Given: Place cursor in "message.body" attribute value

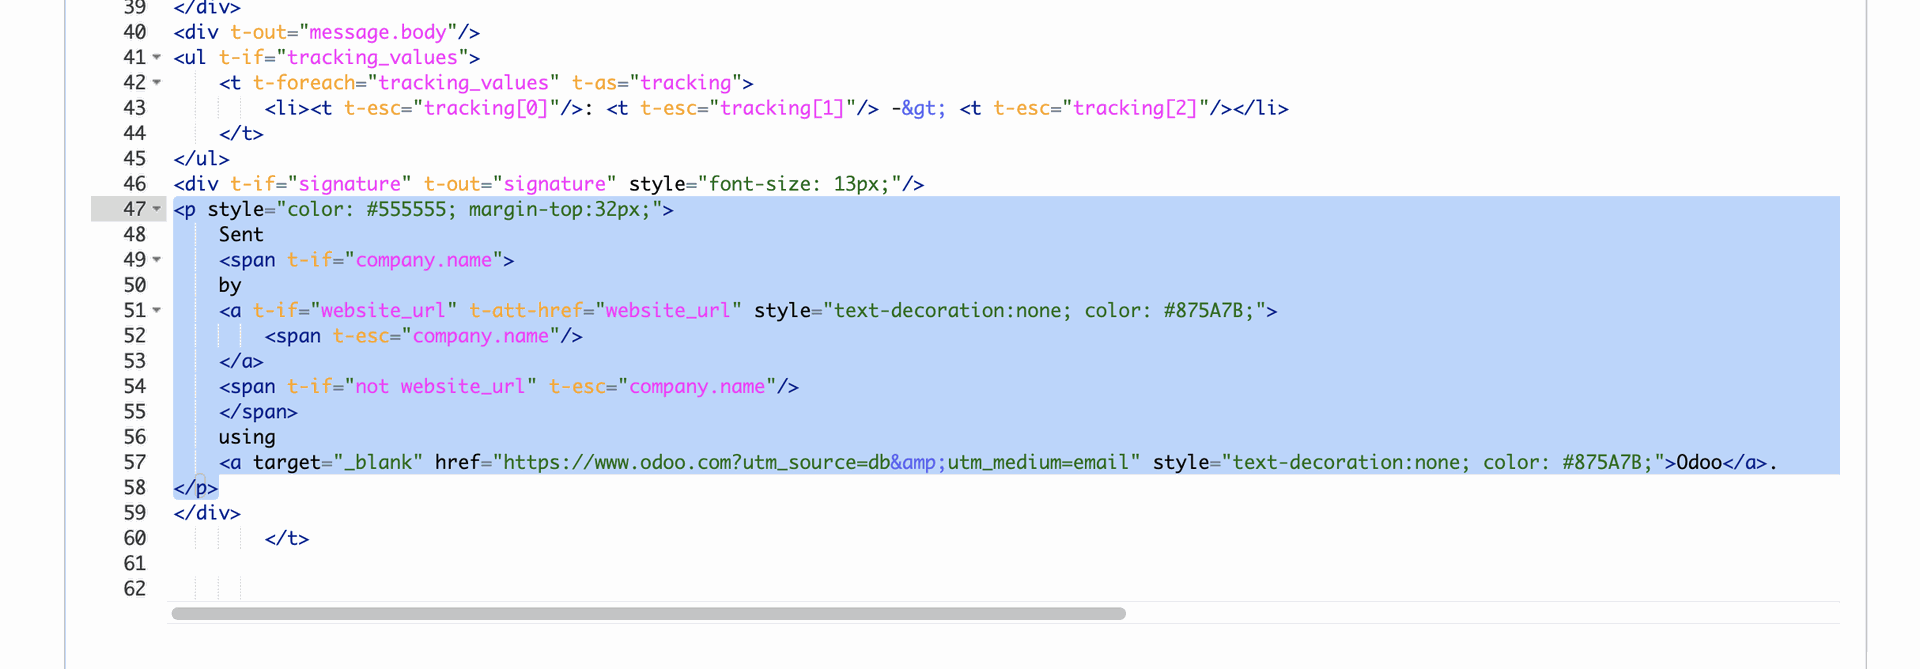Looking at the screenshot, I should (x=378, y=32).
